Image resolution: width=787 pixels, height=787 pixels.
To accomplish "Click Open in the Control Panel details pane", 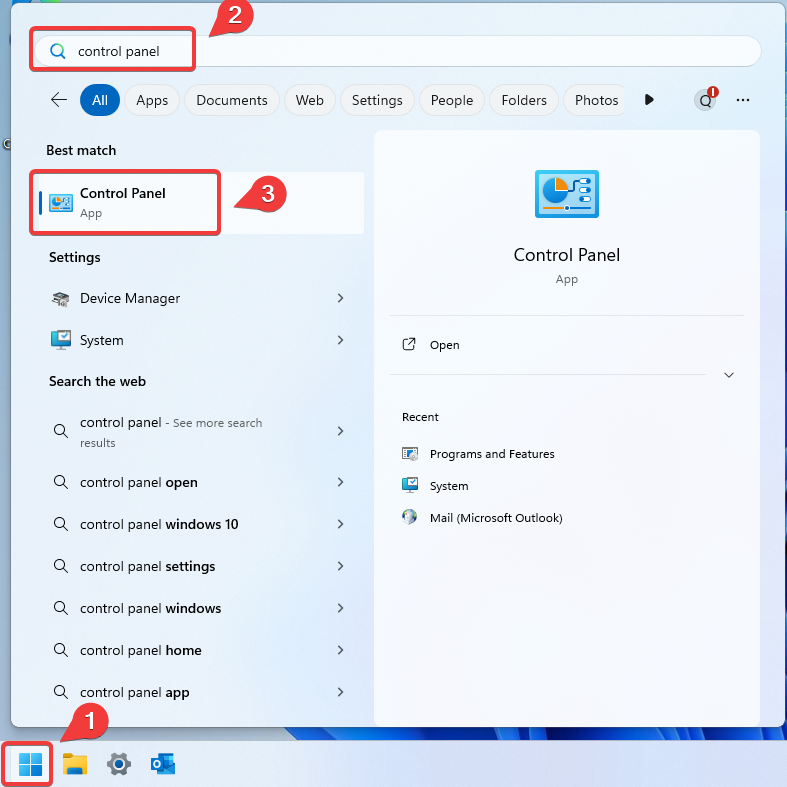I will point(444,345).
